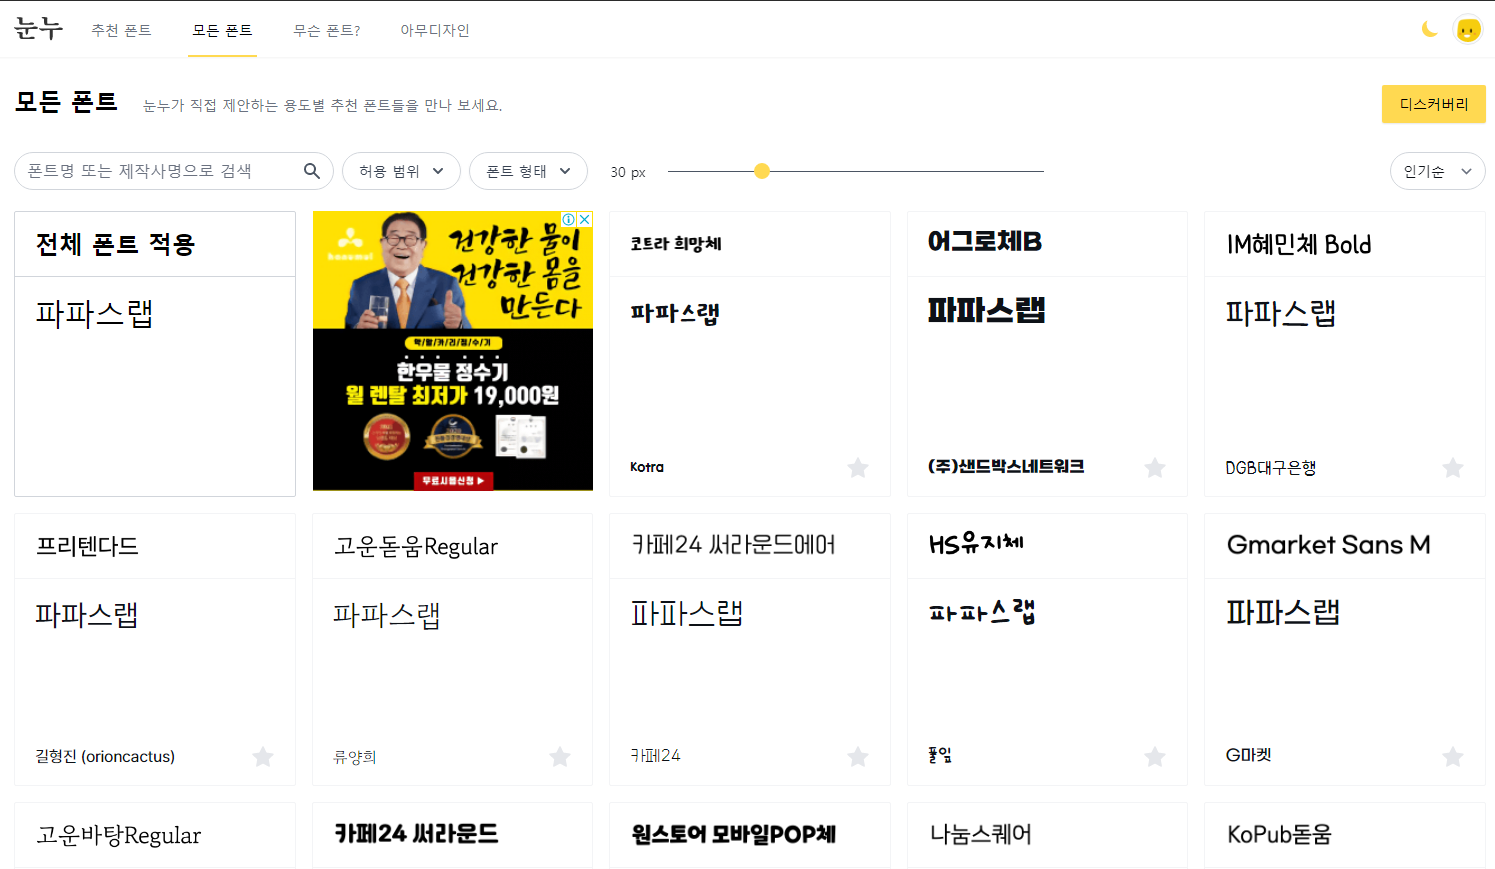The height and width of the screenshot is (869, 1495).
Task: Click the 눈누 logo
Action: 39,28
